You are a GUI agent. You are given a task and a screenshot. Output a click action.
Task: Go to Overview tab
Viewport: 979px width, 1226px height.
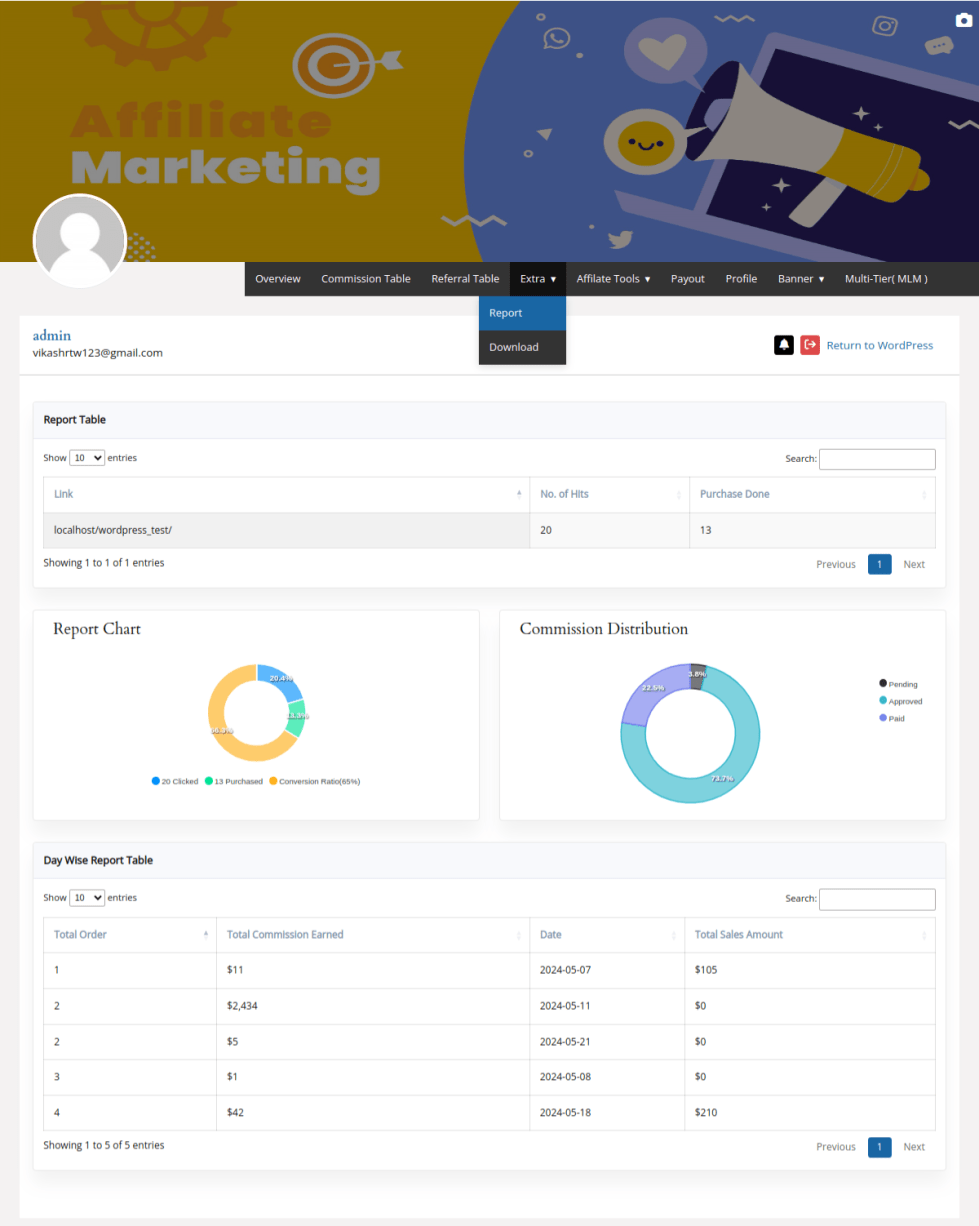point(278,279)
